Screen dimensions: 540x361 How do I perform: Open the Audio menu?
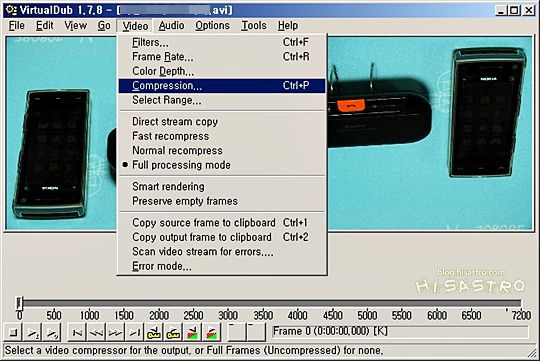171,26
